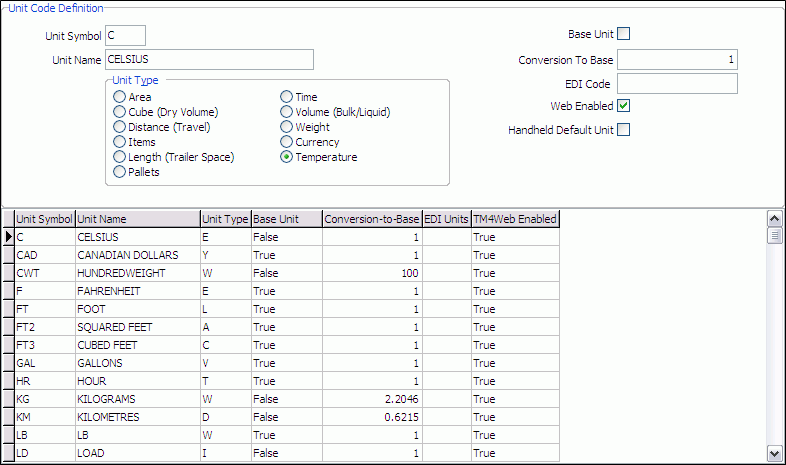Choose the Pallets unit type
Image resolution: width=786 pixels, height=465 pixels.
[x=120, y=172]
